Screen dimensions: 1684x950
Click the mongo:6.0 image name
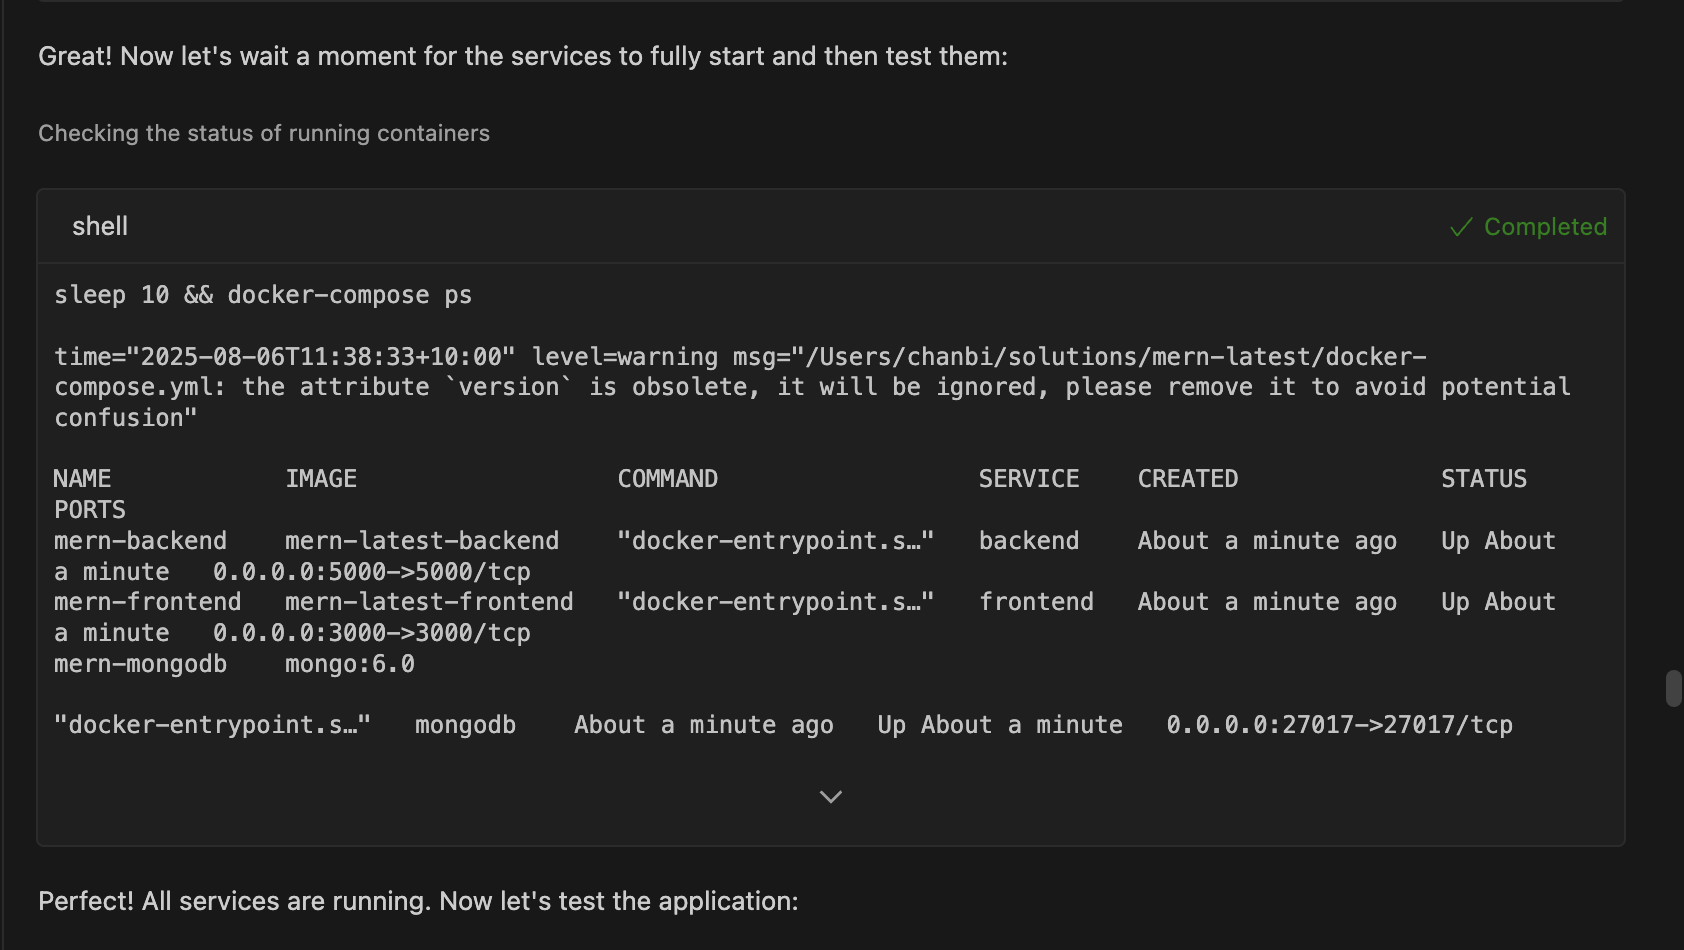click(350, 664)
